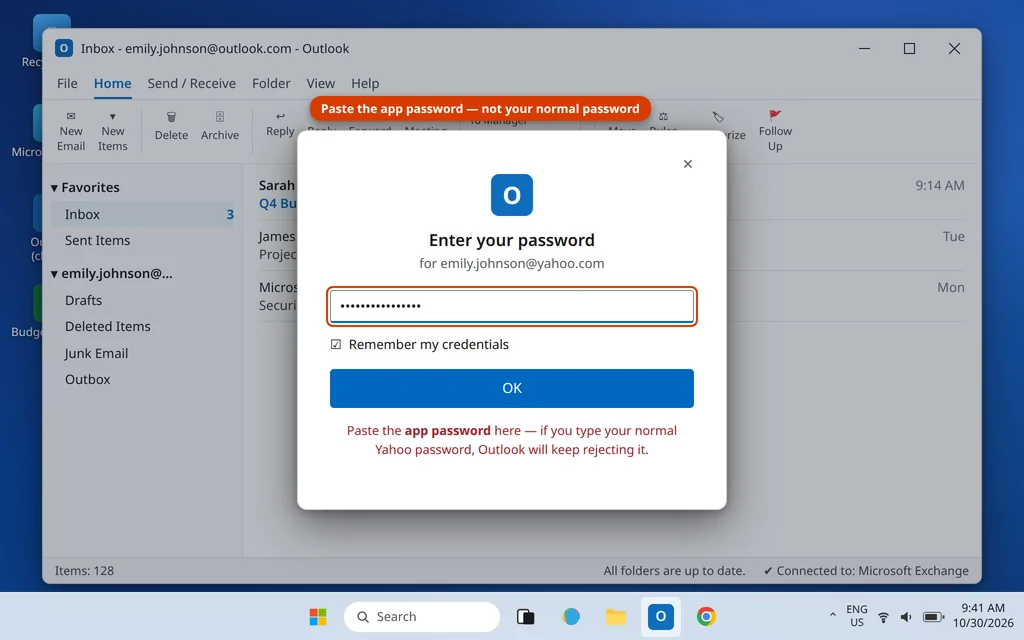This screenshot has height=640, width=1024.
Task: Click the Delete trash icon in the ribbon
Action: point(171,117)
